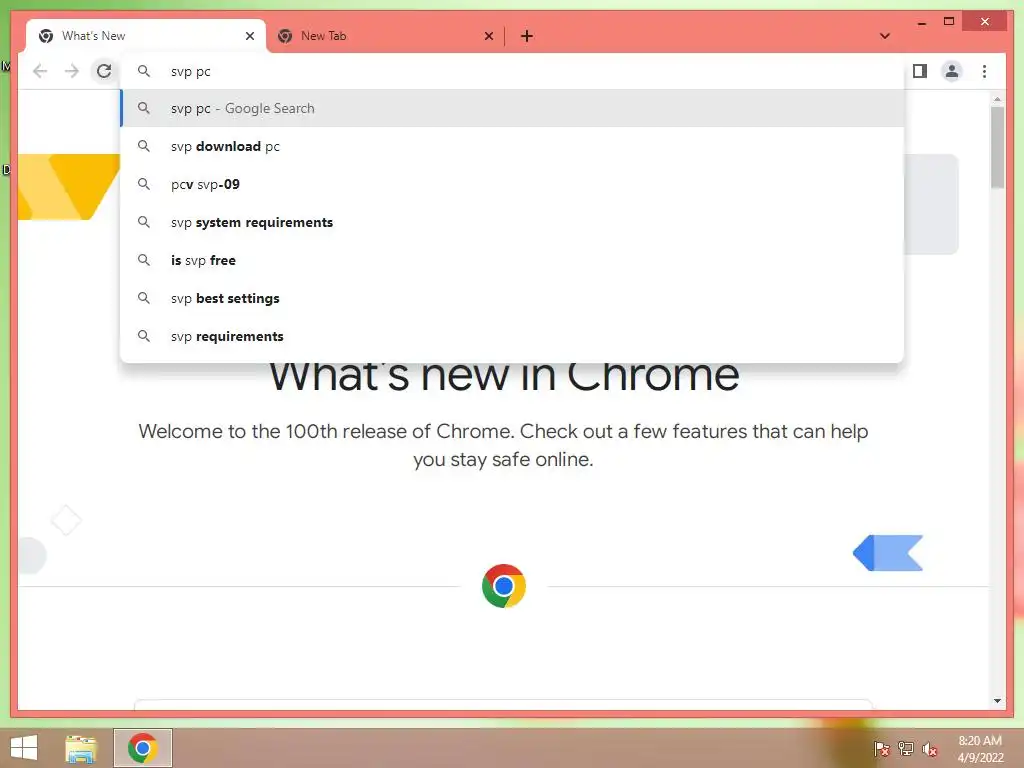The width and height of the screenshot is (1024, 768).
Task: Switch to the What's New tab
Action: [146, 36]
